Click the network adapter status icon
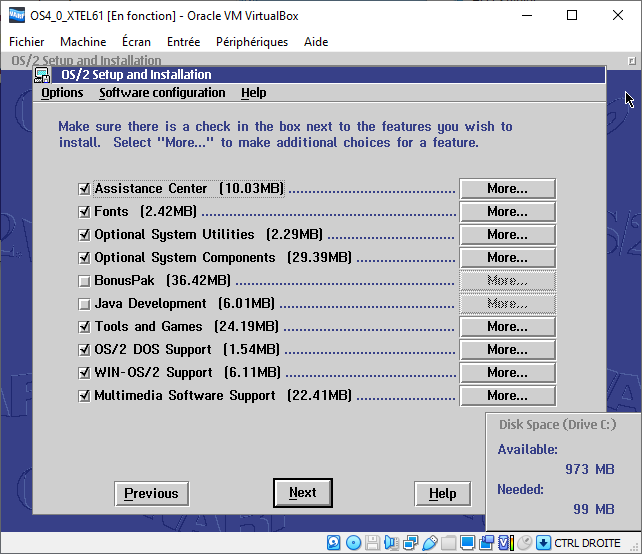 411,543
